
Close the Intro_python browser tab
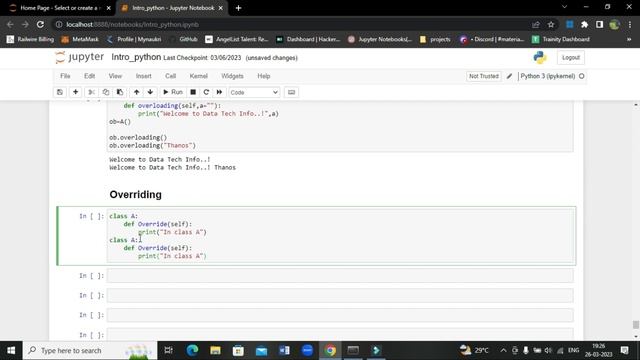tap(220, 8)
